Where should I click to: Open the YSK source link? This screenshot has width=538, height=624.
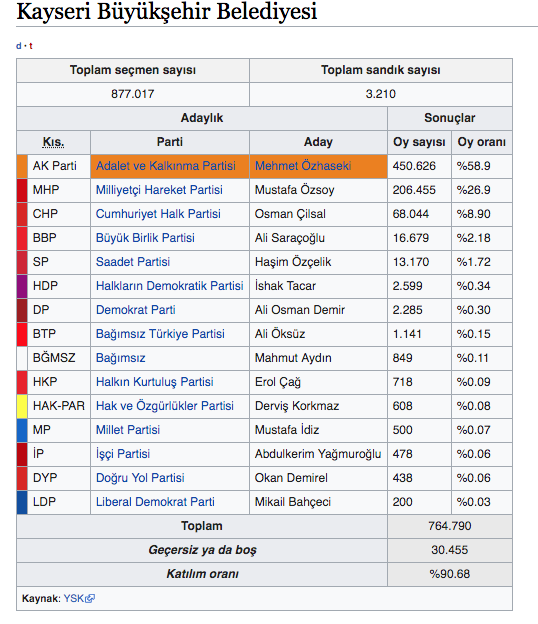[74, 598]
